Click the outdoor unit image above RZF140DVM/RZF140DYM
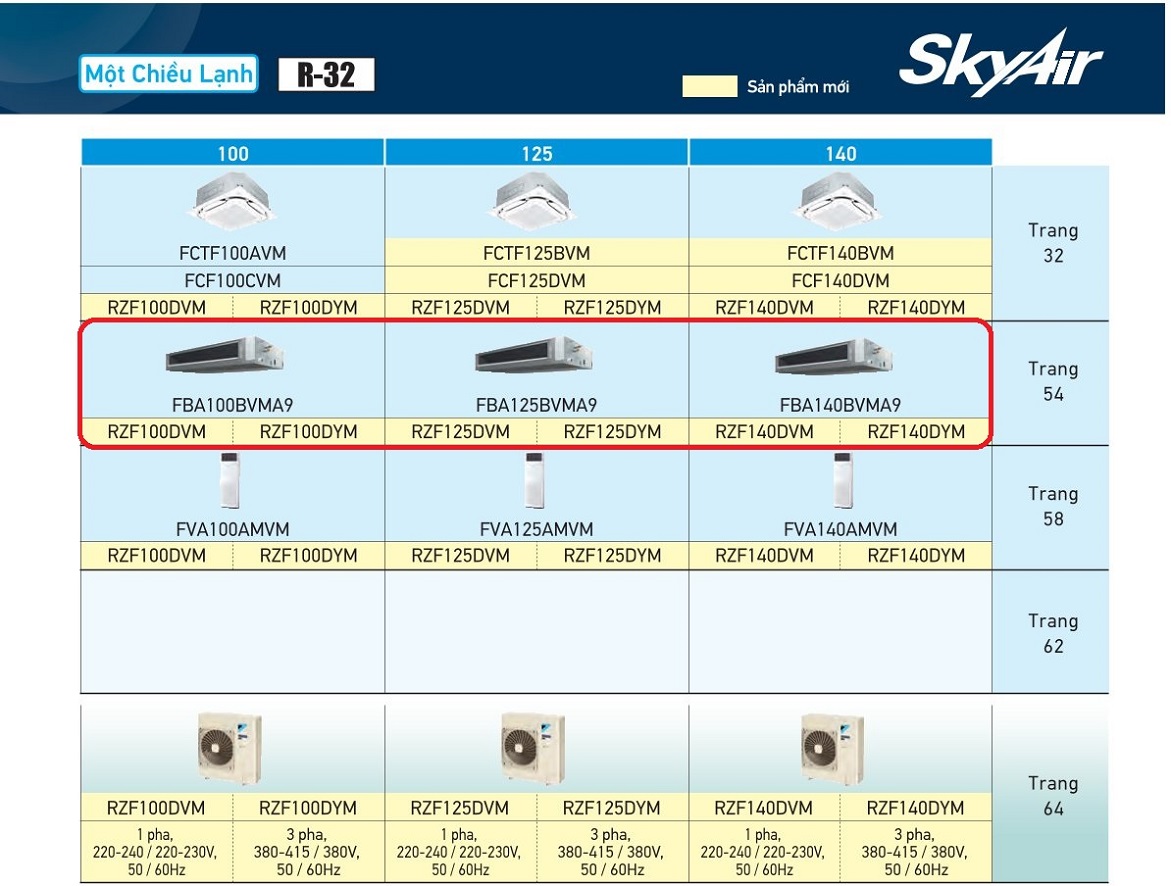Screen dimensions: 1171x886 tap(833, 749)
